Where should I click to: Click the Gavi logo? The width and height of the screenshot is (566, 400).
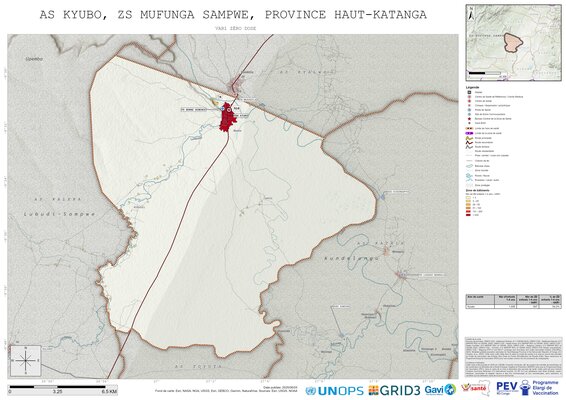click(x=440, y=390)
